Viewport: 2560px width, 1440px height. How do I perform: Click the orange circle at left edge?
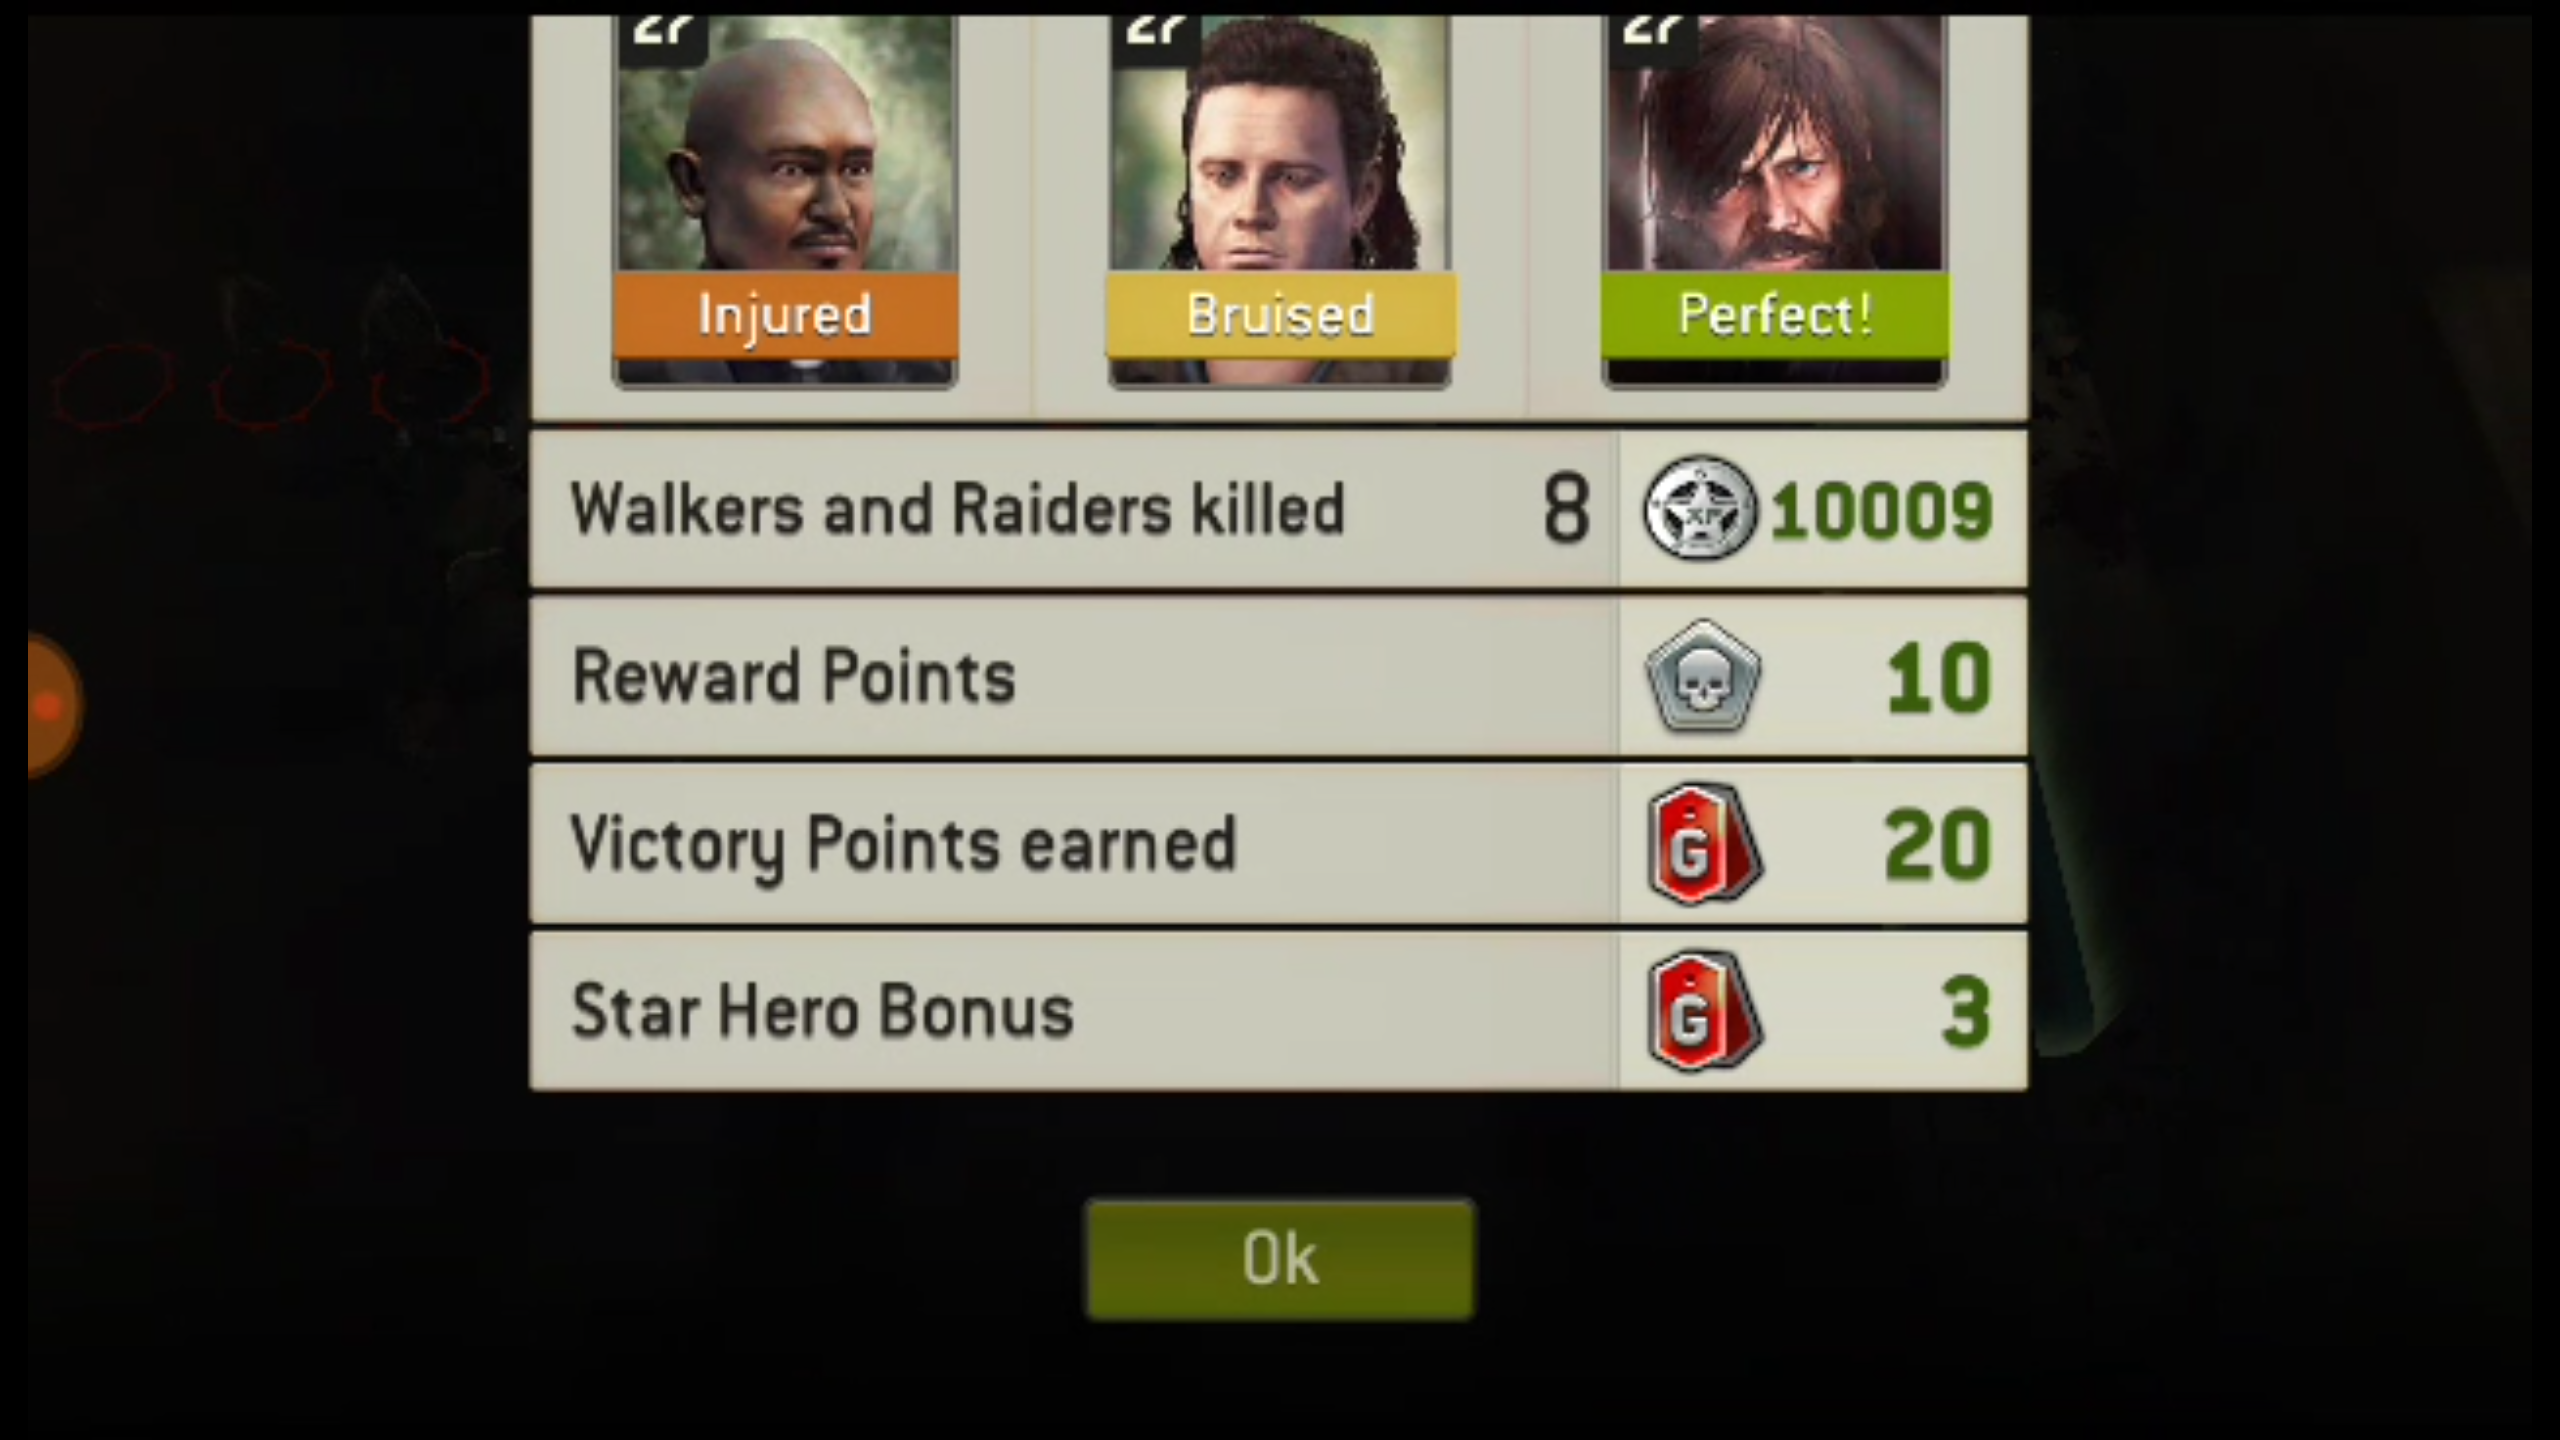click(52, 705)
